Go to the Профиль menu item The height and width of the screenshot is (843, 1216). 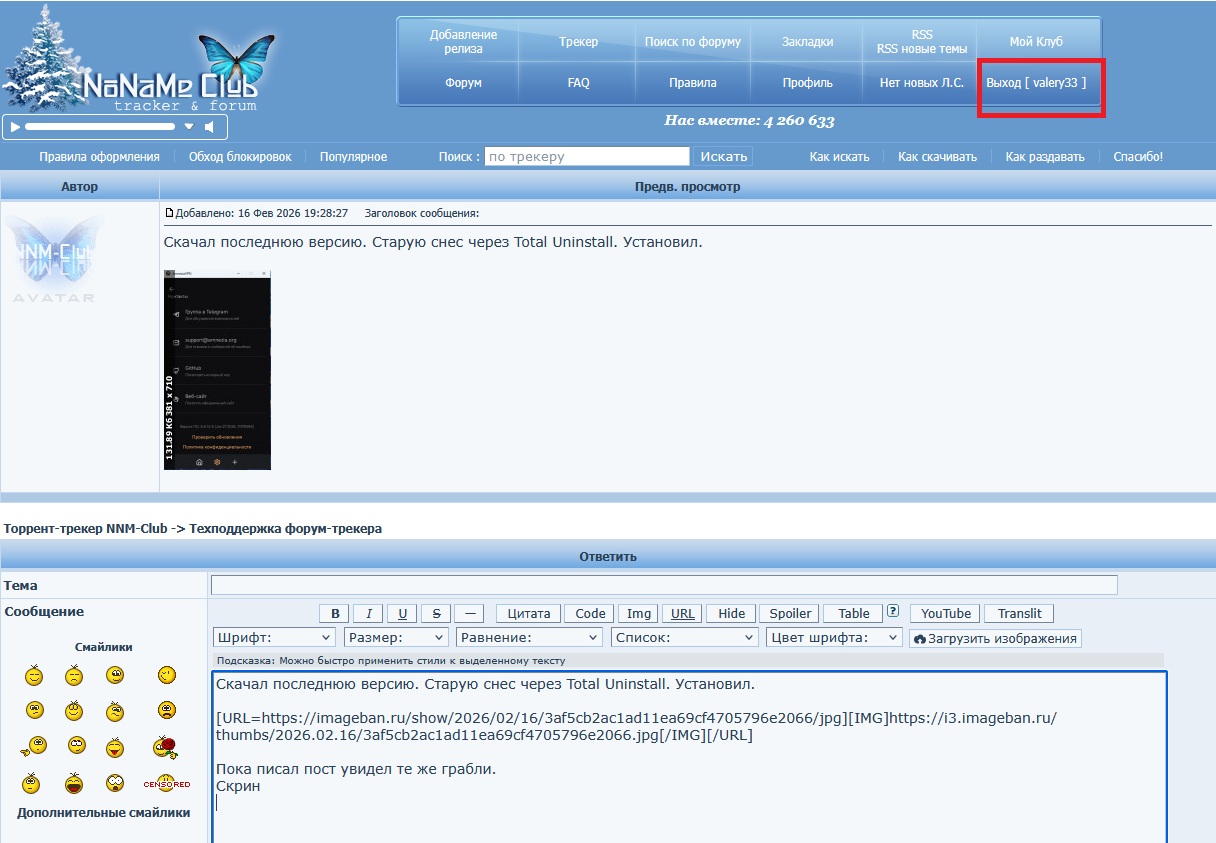click(x=807, y=83)
